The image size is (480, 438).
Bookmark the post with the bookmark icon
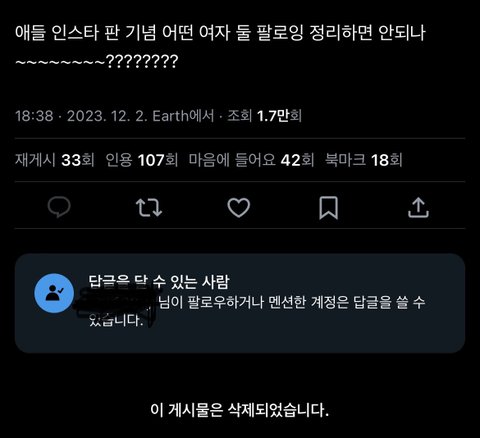tap(329, 208)
